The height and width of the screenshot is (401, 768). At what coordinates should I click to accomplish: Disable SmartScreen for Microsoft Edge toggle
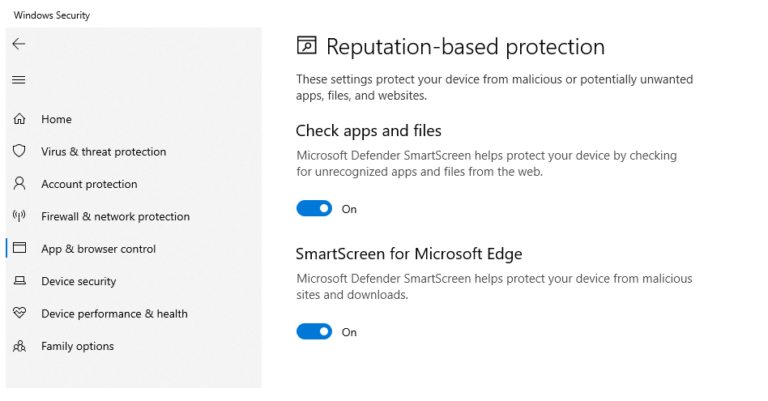tap(314, 331)
